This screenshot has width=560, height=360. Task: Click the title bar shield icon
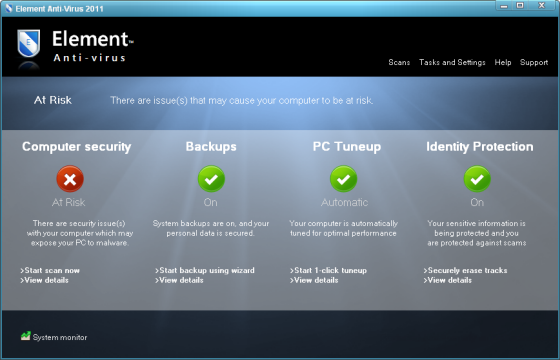tap(9, 8)
